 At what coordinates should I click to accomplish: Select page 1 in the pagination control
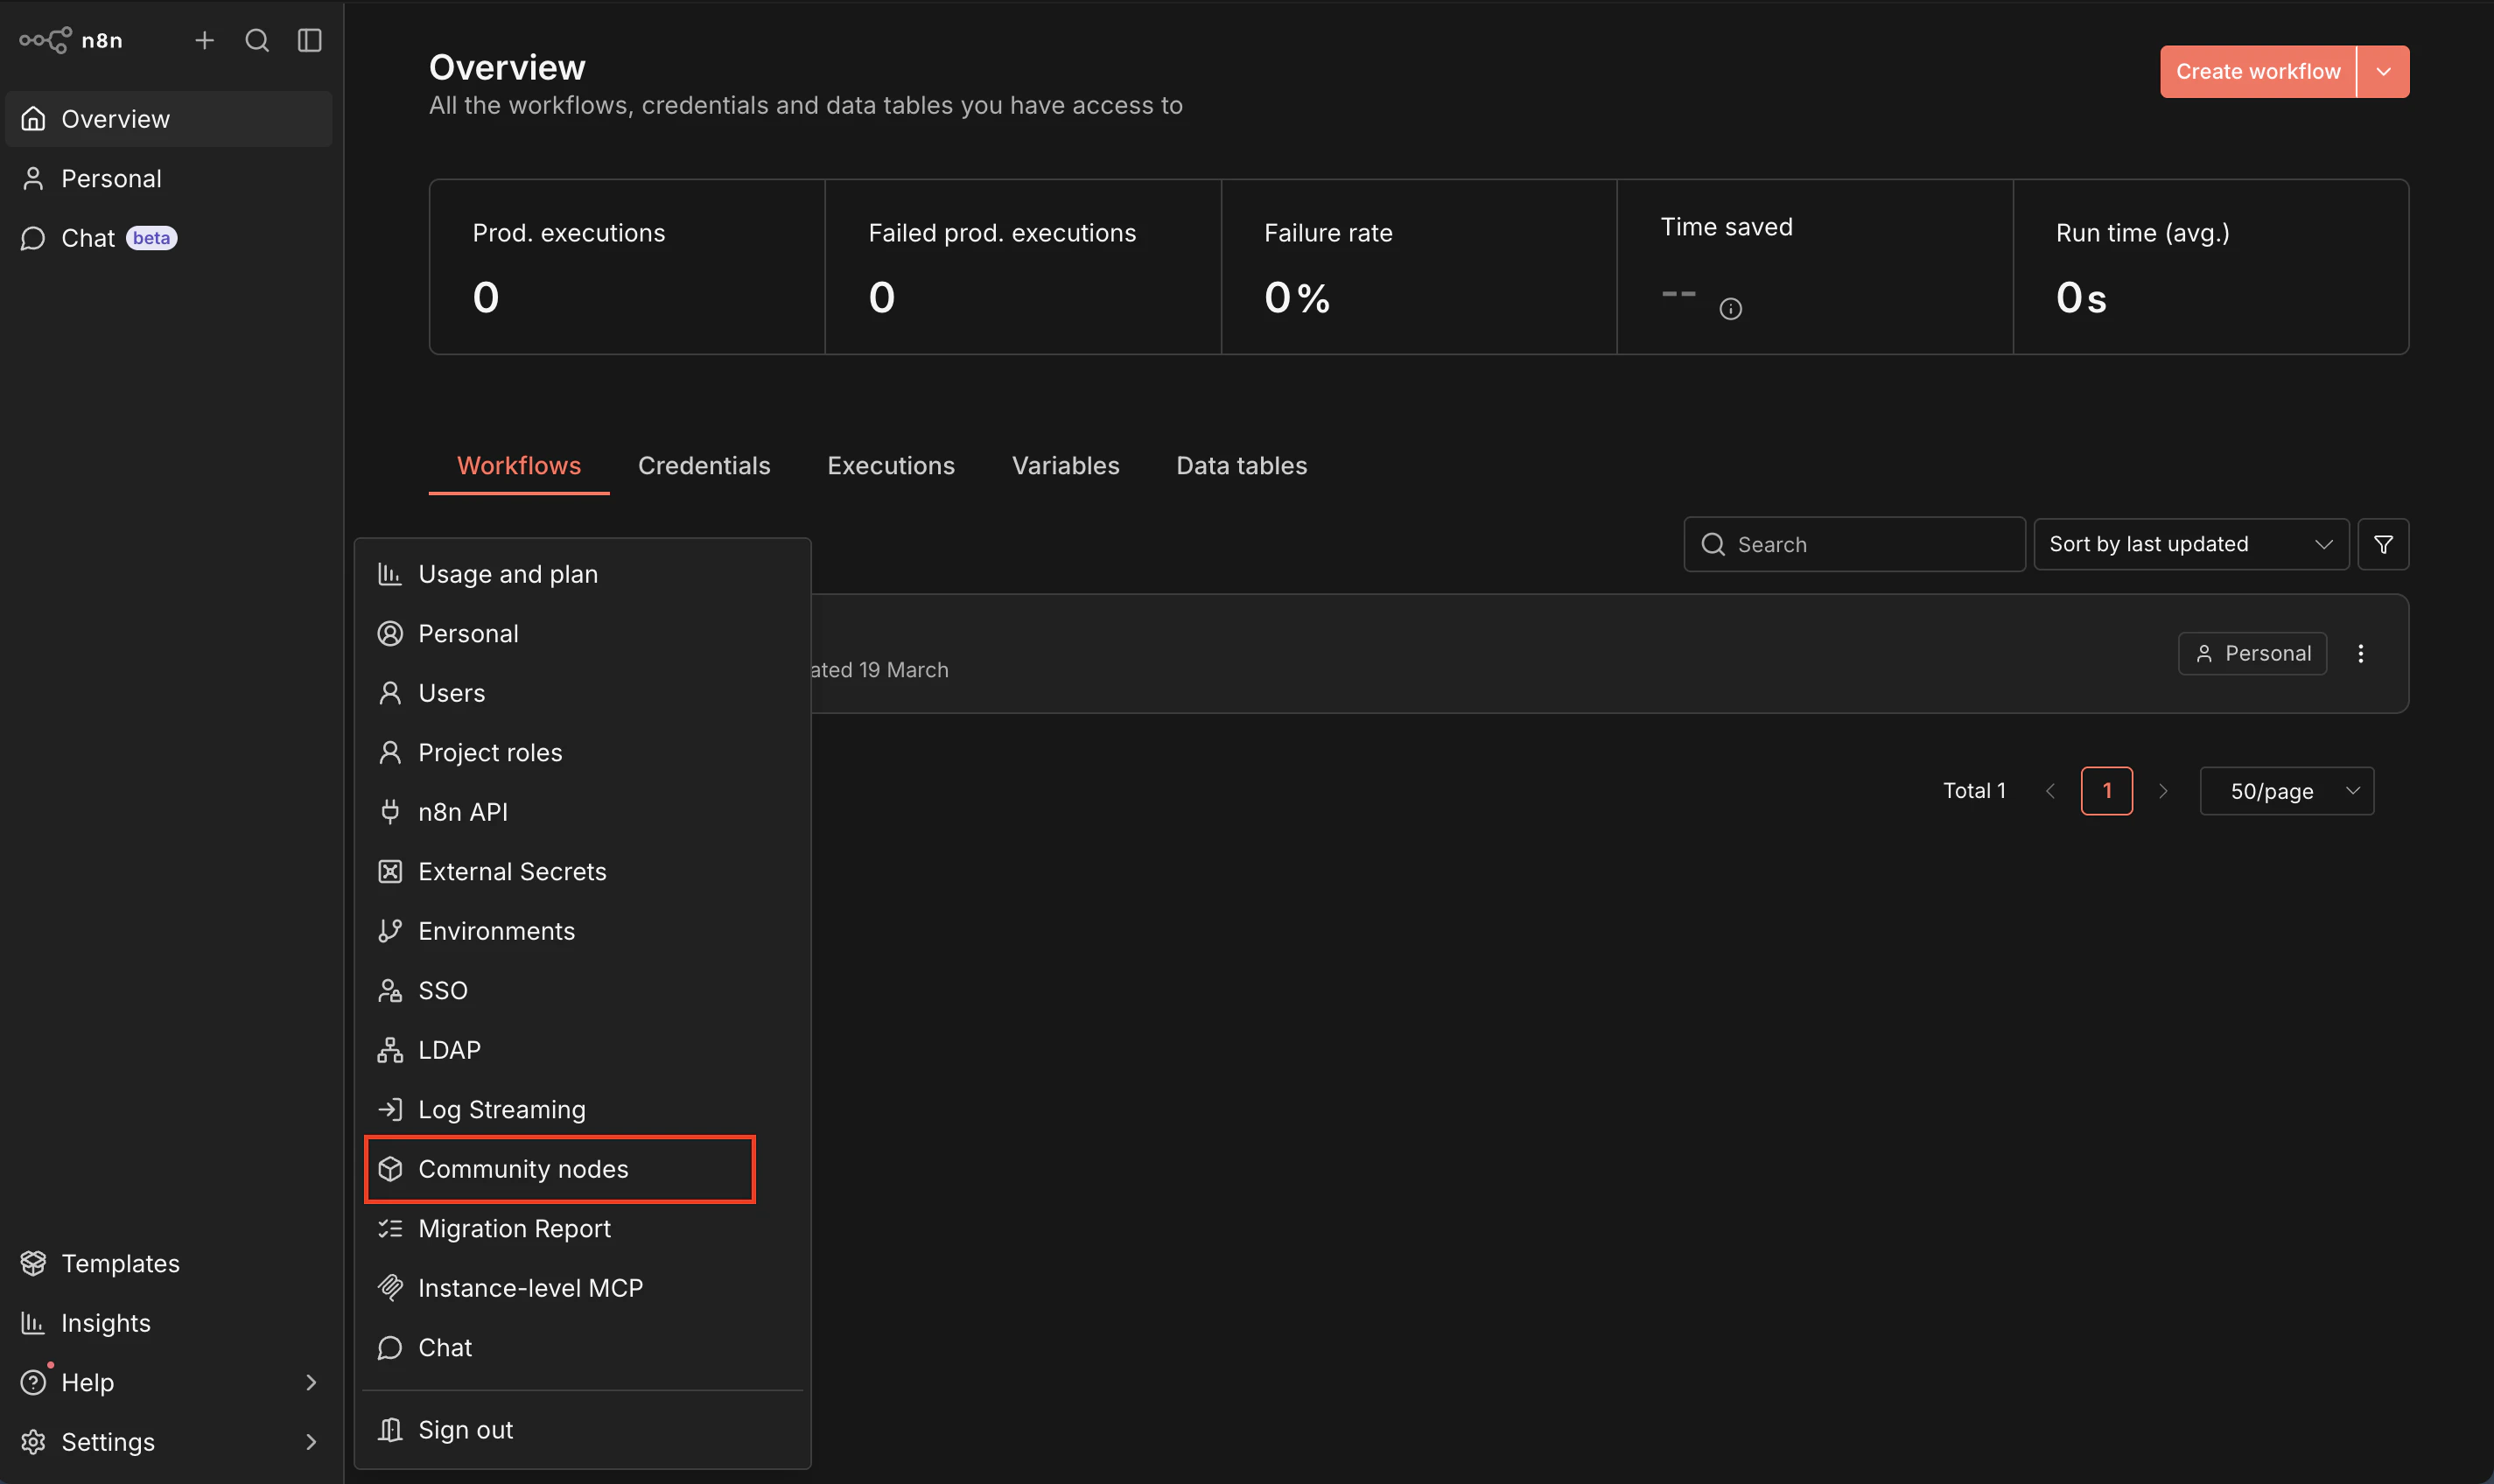(2107, 790)
